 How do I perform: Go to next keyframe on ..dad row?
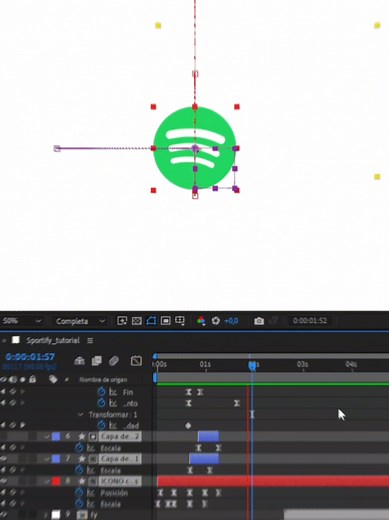pyautogui.click(x=23, y=425)
